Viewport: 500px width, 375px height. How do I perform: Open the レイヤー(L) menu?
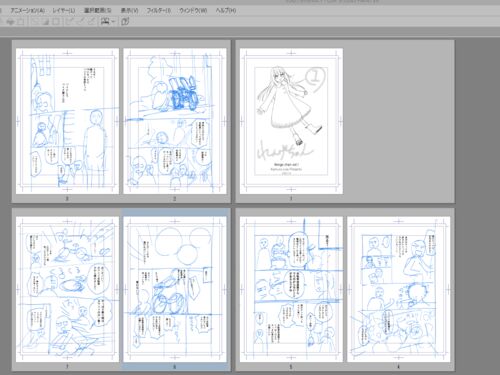coord(64,10)
